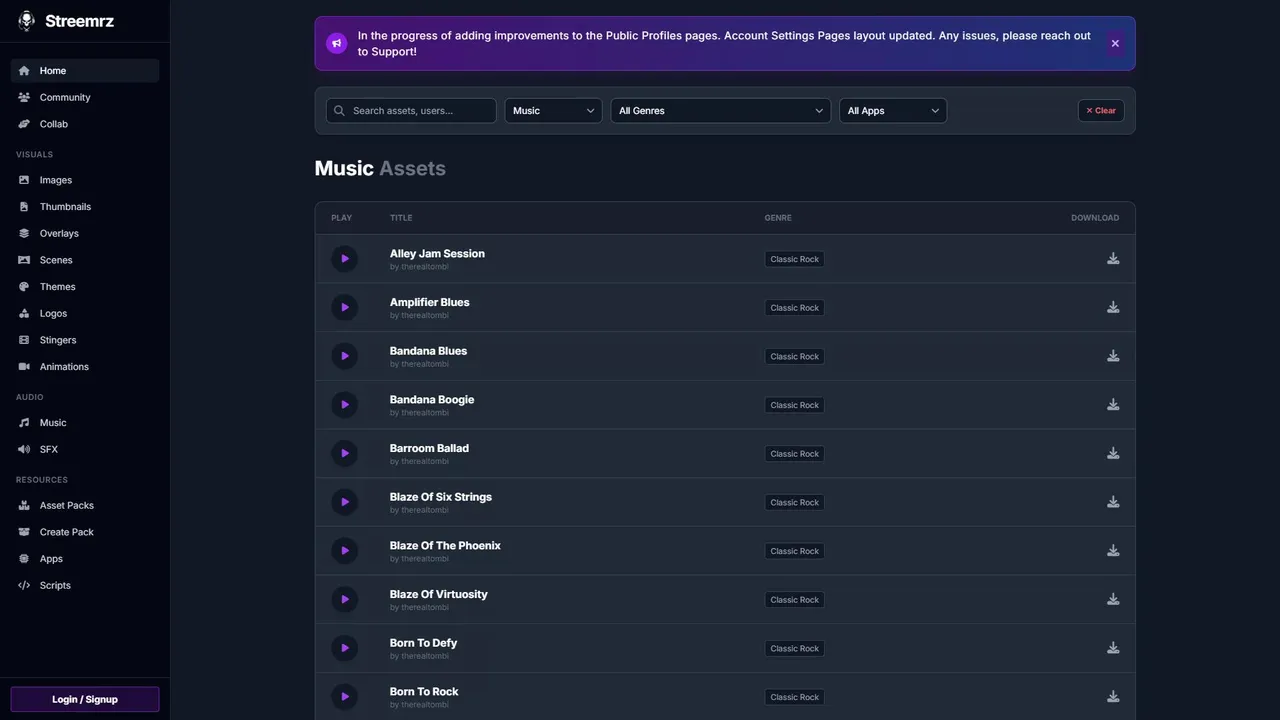Viewport: 1280px width, 720px height.
Task: Clear the active search filters
Action: point(1101,111)
